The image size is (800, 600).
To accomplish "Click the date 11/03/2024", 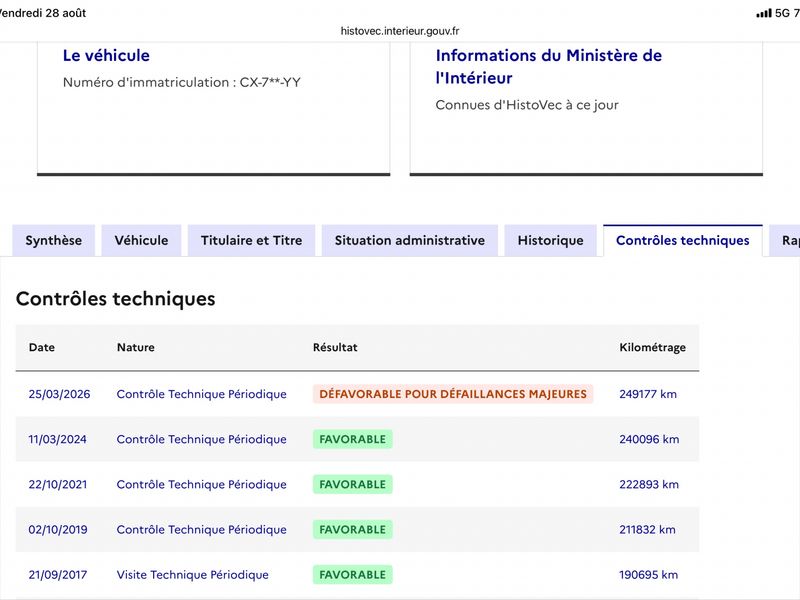I will pos(58,439).
